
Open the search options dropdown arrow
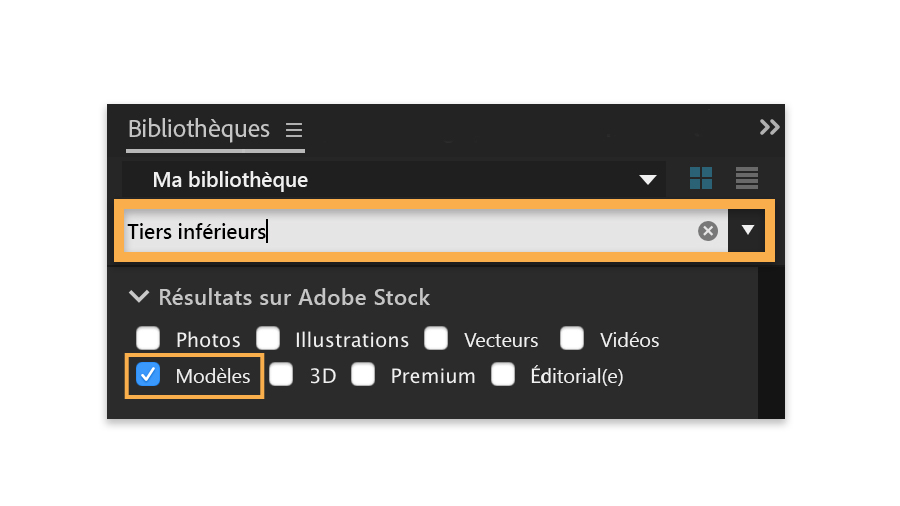pos(747,231)
